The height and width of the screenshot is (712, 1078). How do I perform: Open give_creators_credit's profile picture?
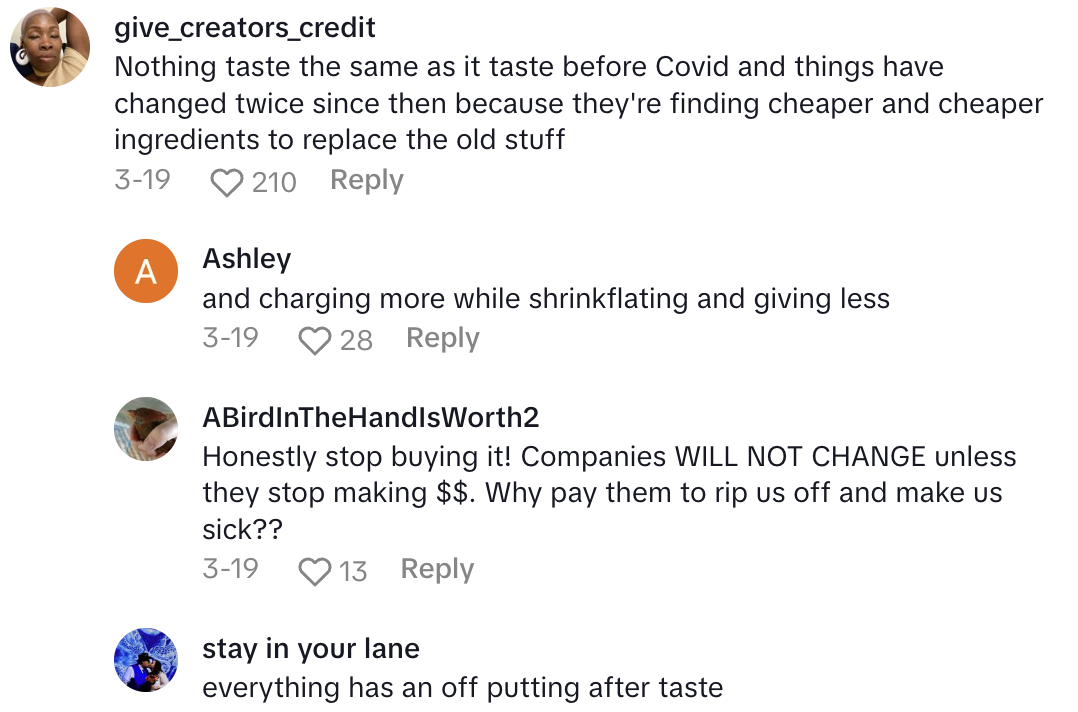(49, 45)
